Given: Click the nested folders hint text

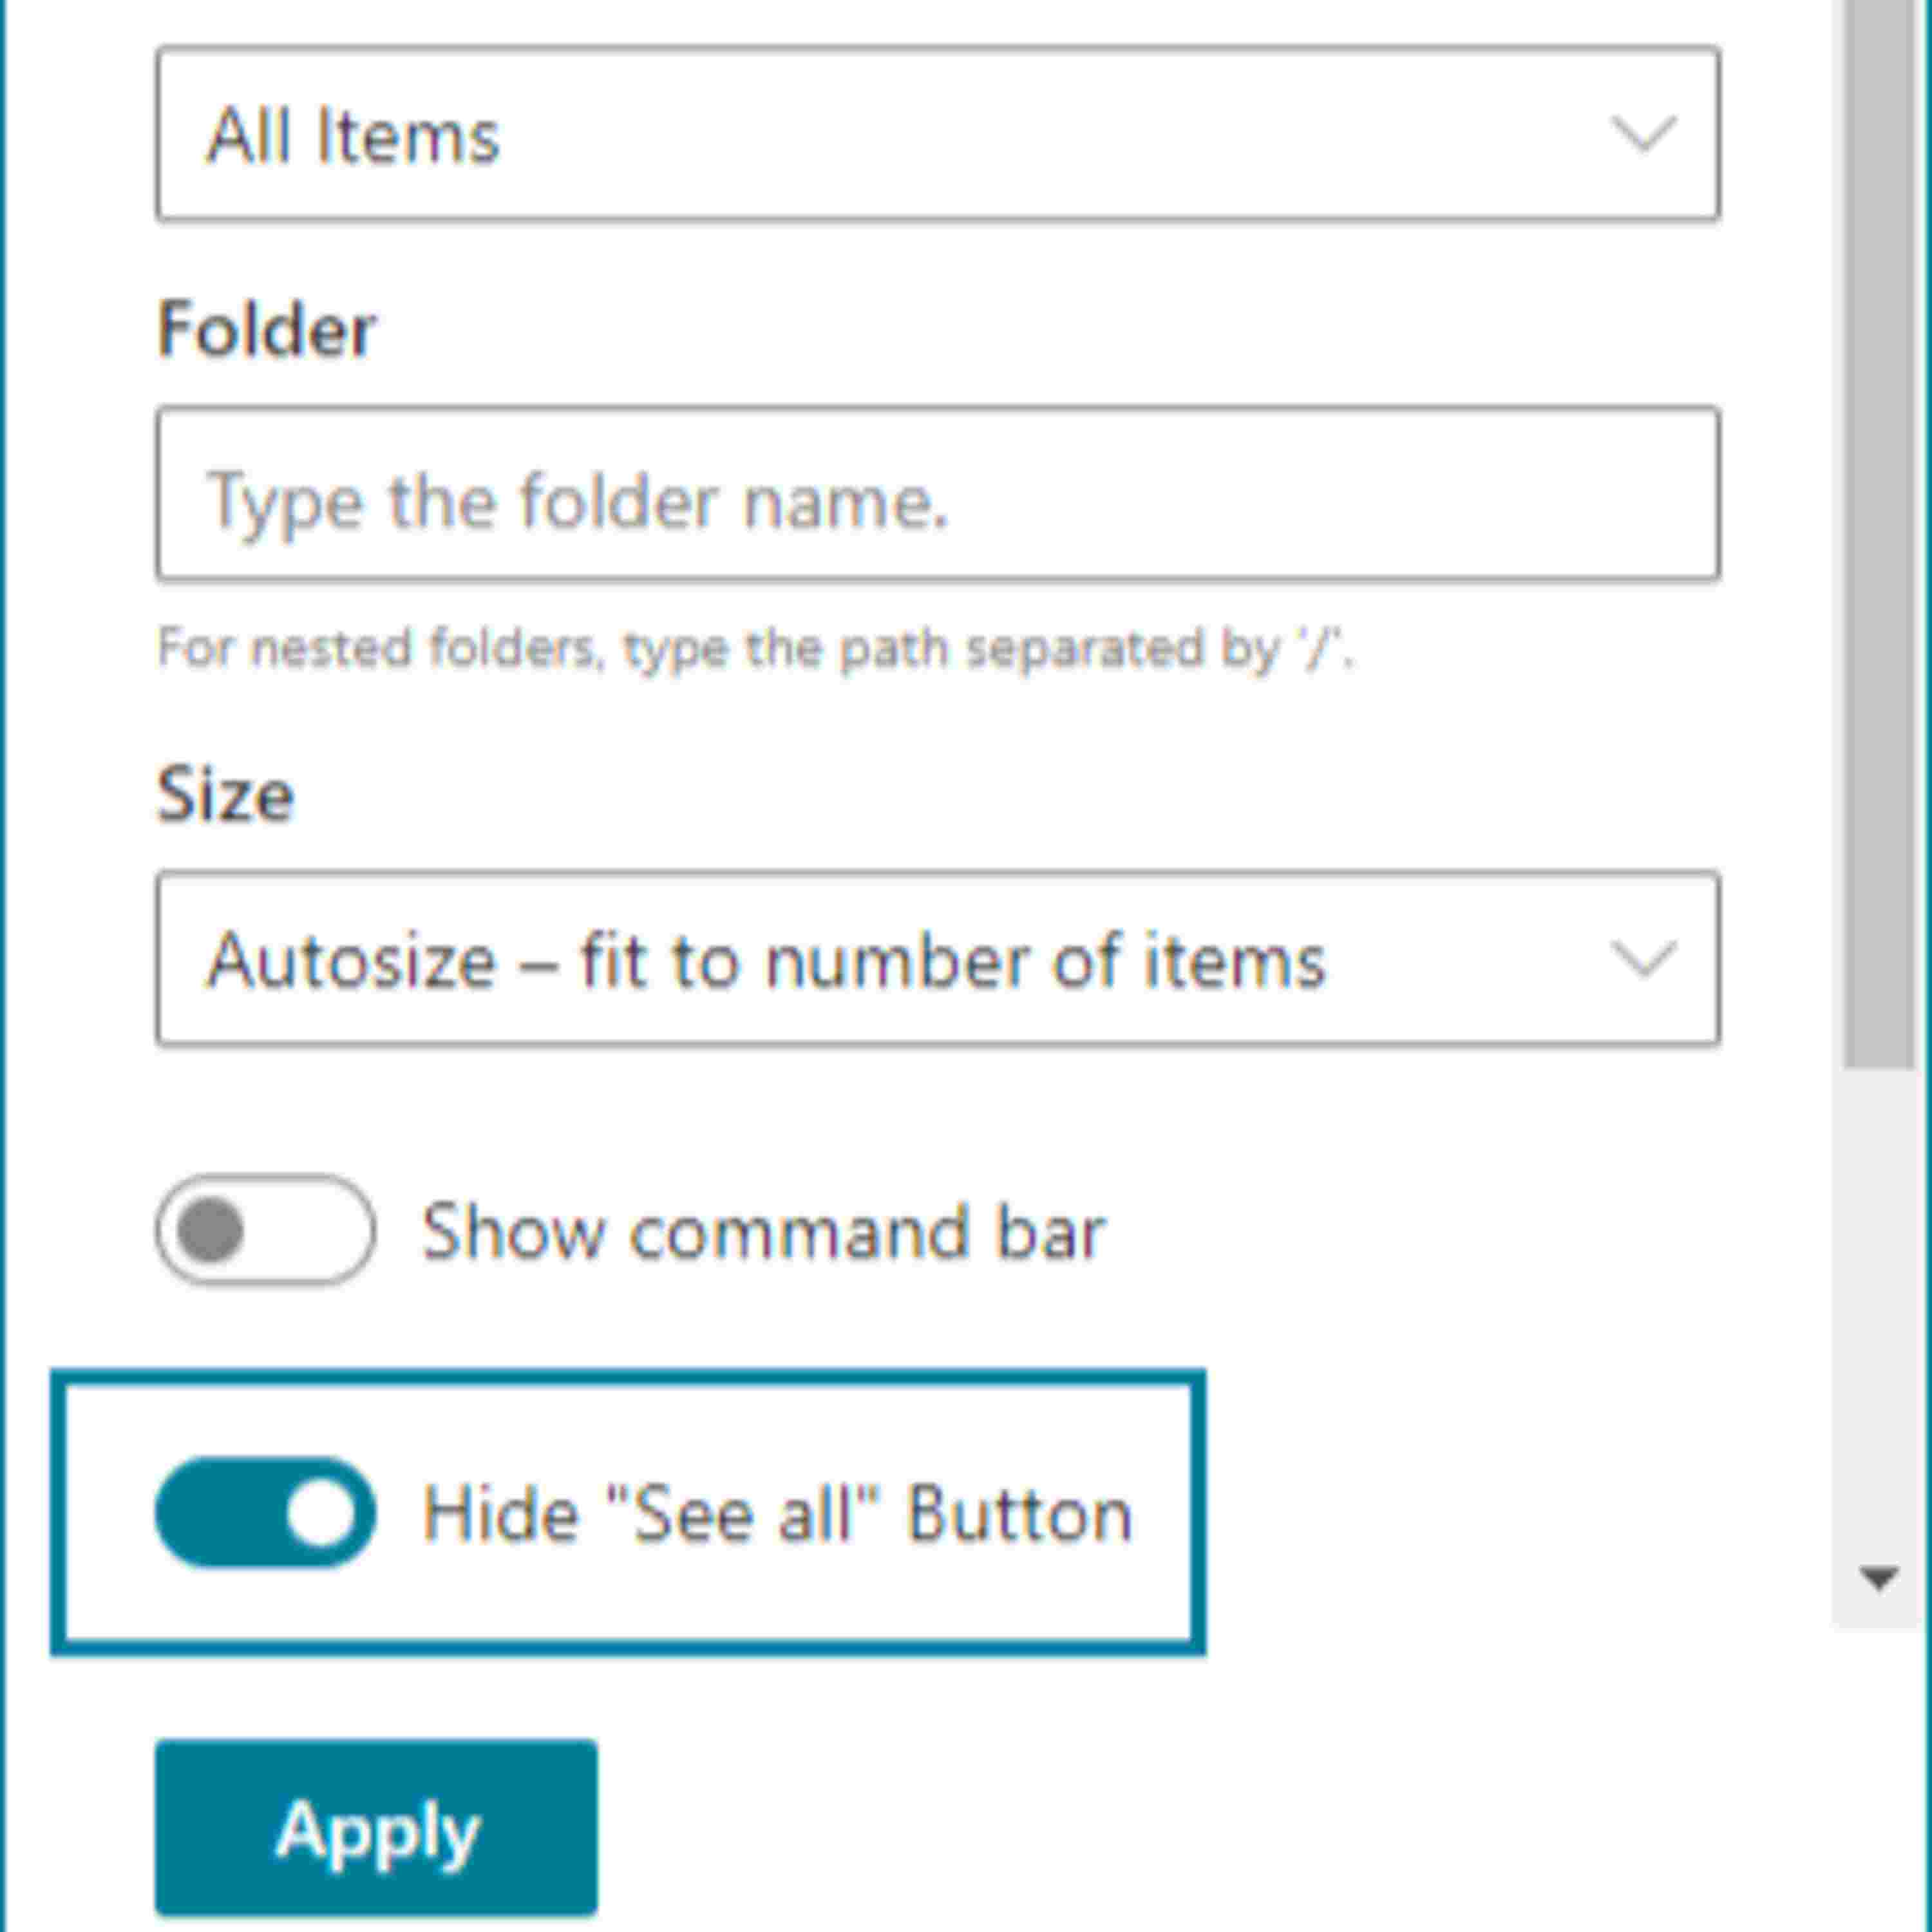Looking at the screenshot, I should click(755, 648).
